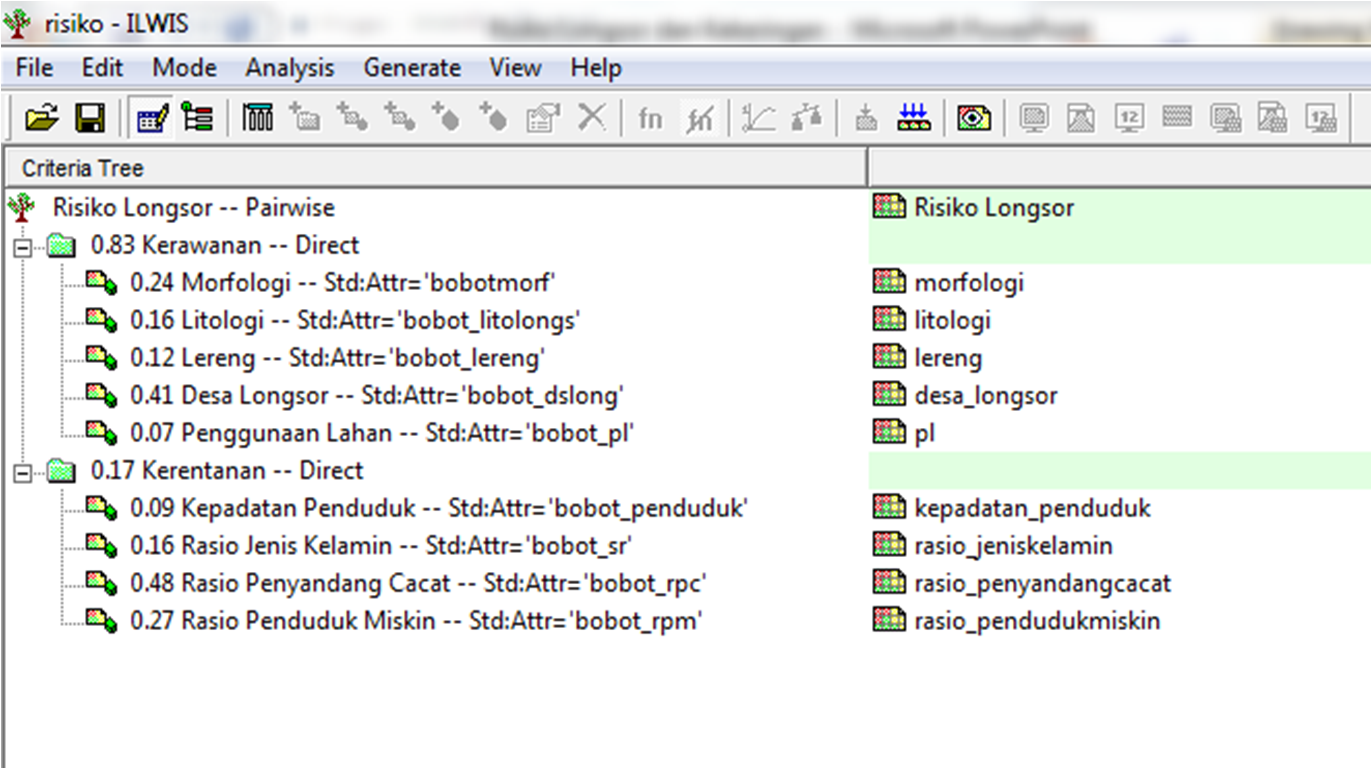
Task: Click the ILWIS tree icon in title bar
Action: point(17,25)
